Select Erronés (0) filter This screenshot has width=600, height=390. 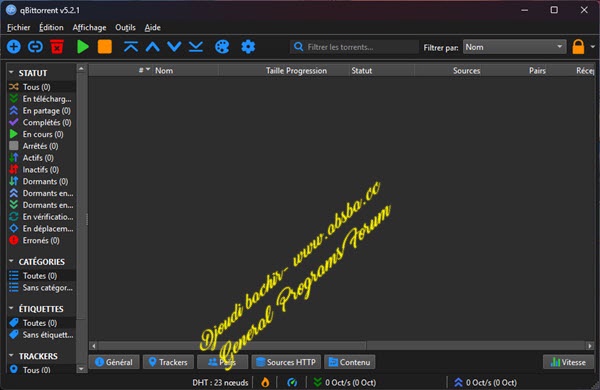click(41, 240)
